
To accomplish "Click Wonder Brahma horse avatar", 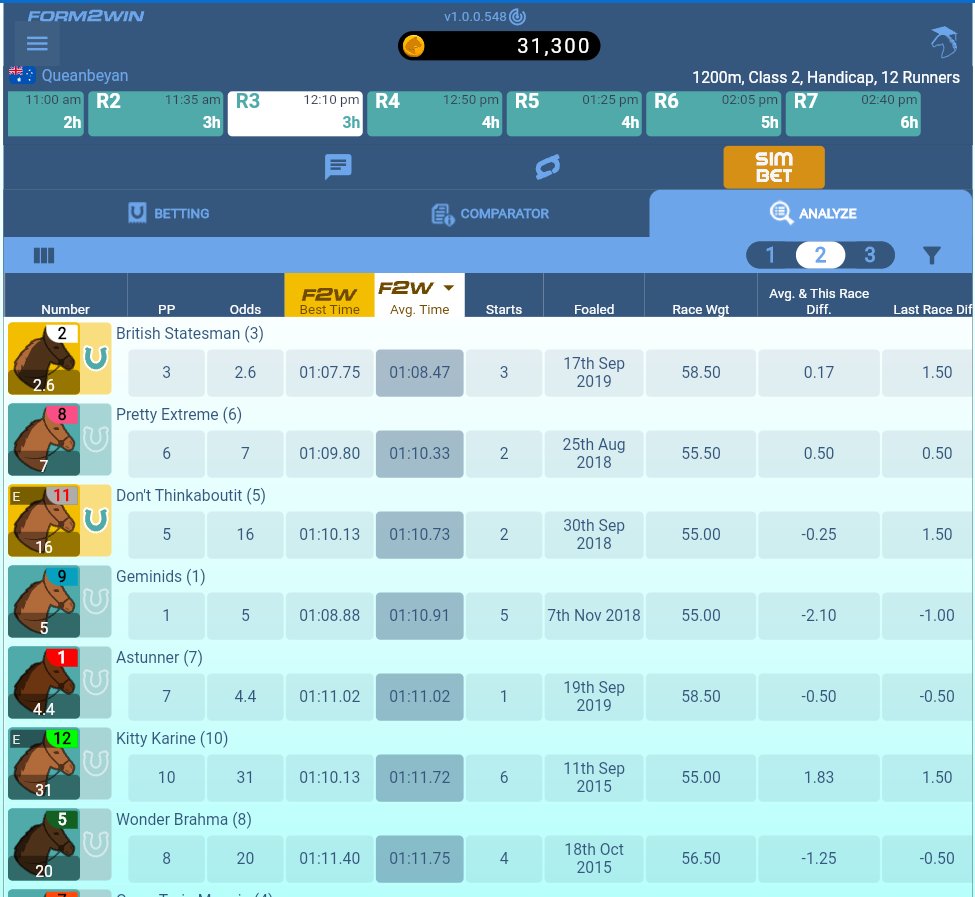I will [x=44, y=844].
